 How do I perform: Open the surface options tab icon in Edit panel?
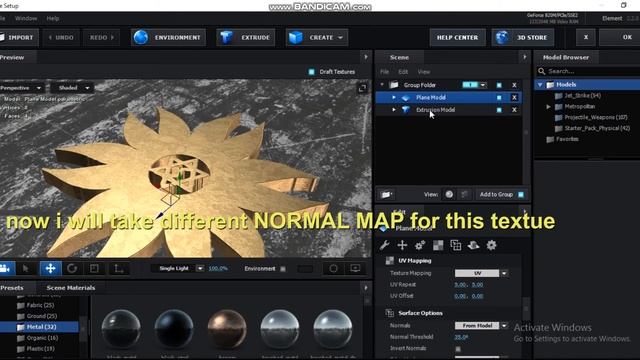coord(456,245)
